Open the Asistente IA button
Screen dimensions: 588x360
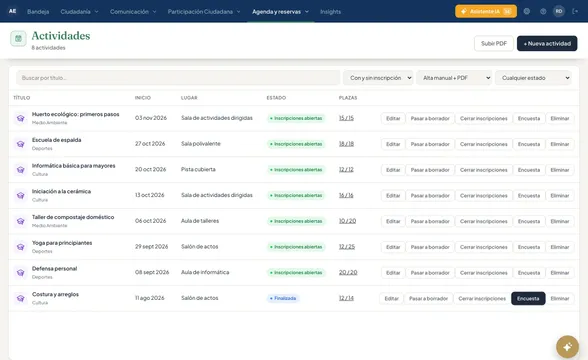point(486,11)
